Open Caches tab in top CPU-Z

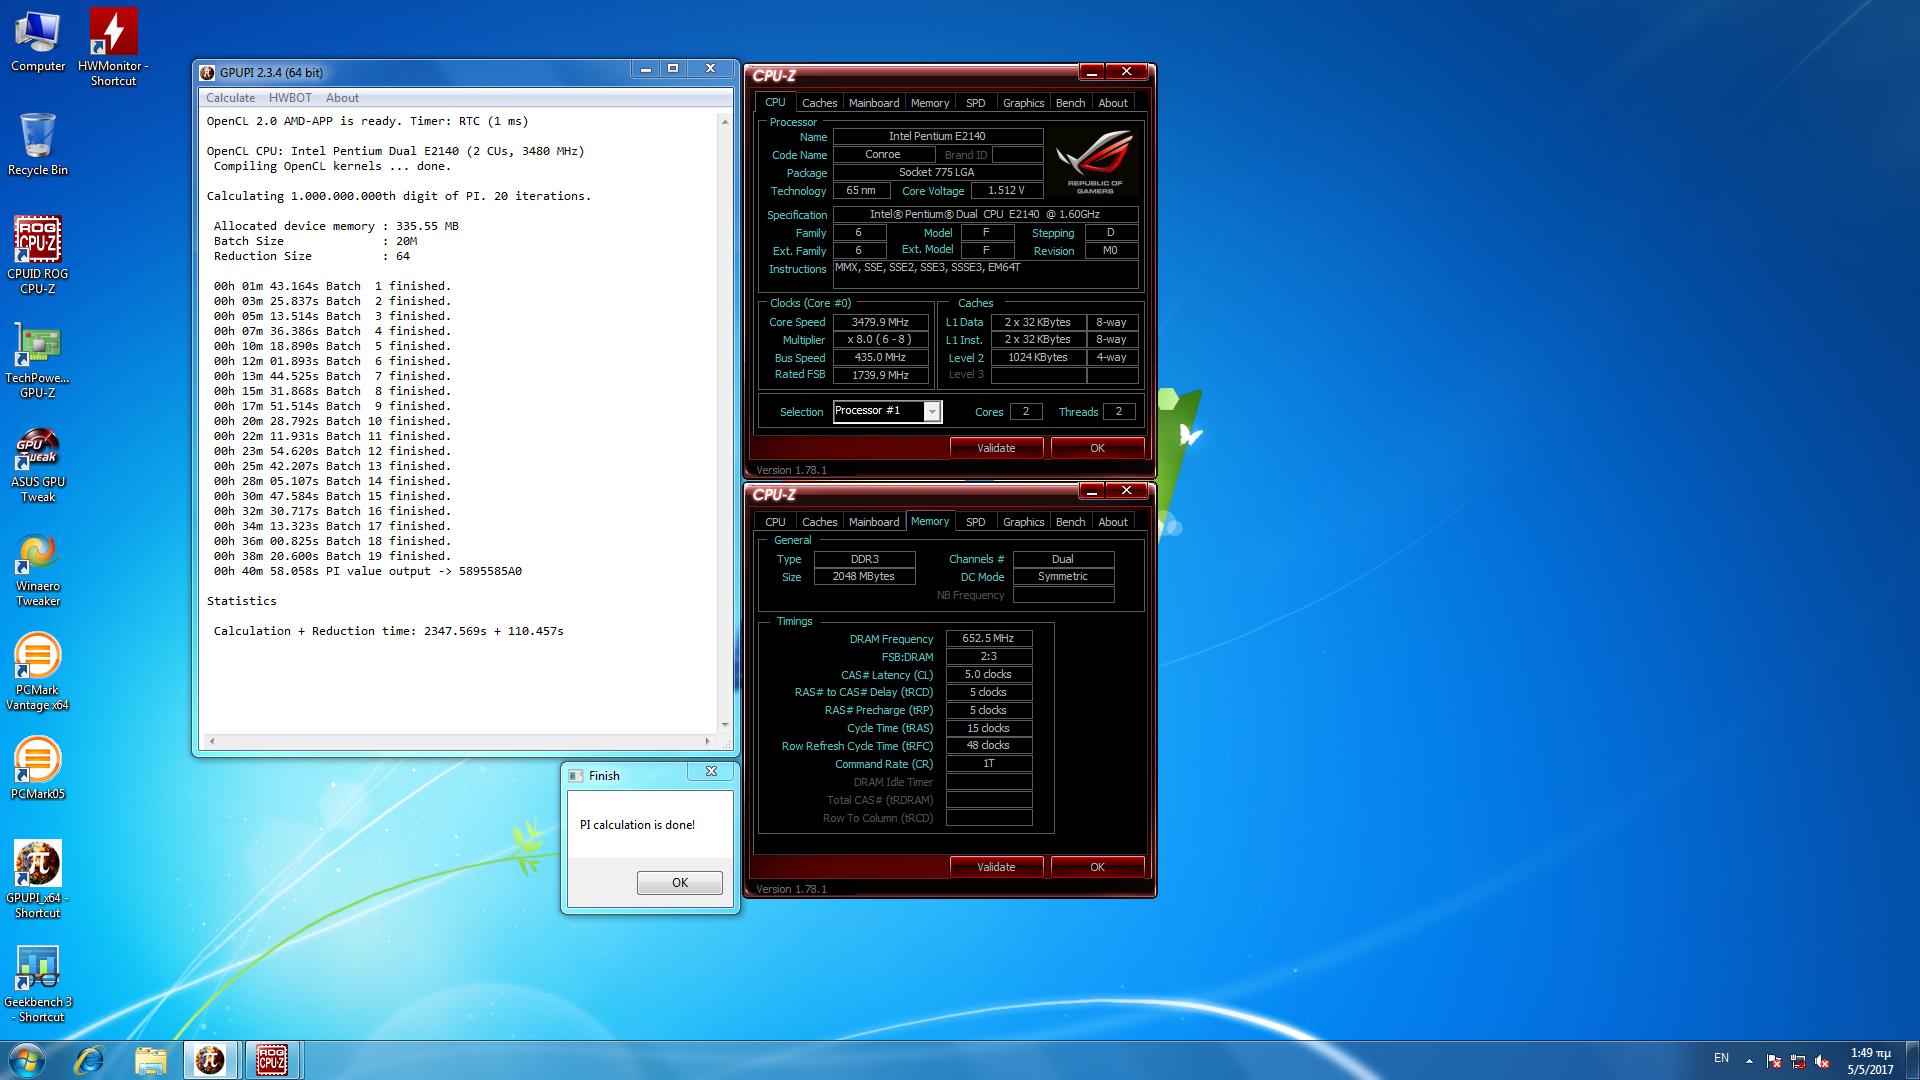point(819,103)
